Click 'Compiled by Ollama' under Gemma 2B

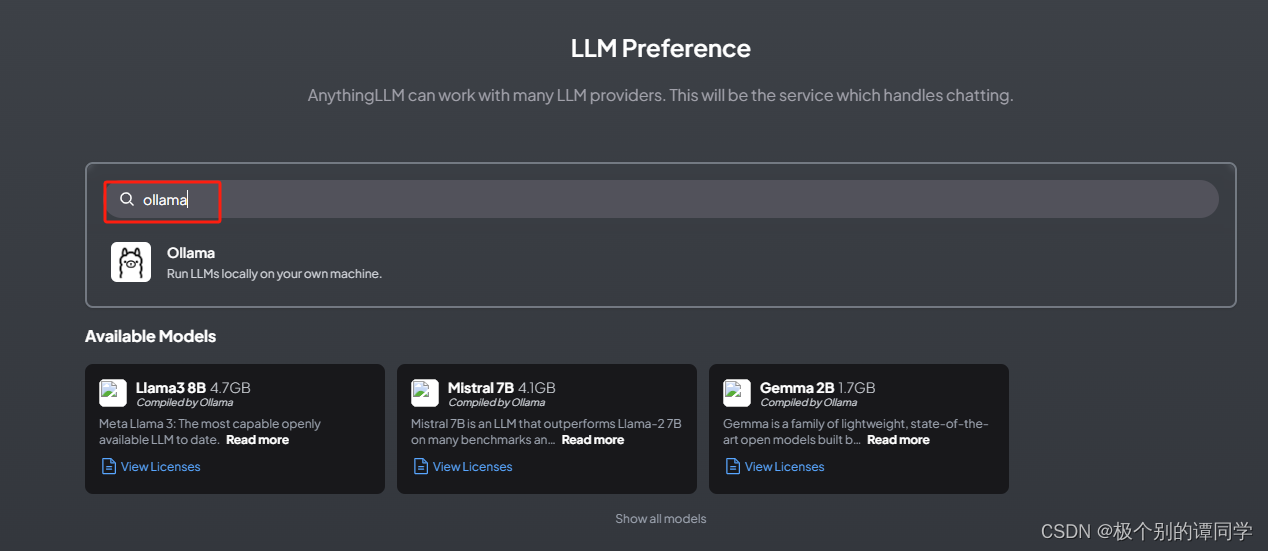pos(809,403)
